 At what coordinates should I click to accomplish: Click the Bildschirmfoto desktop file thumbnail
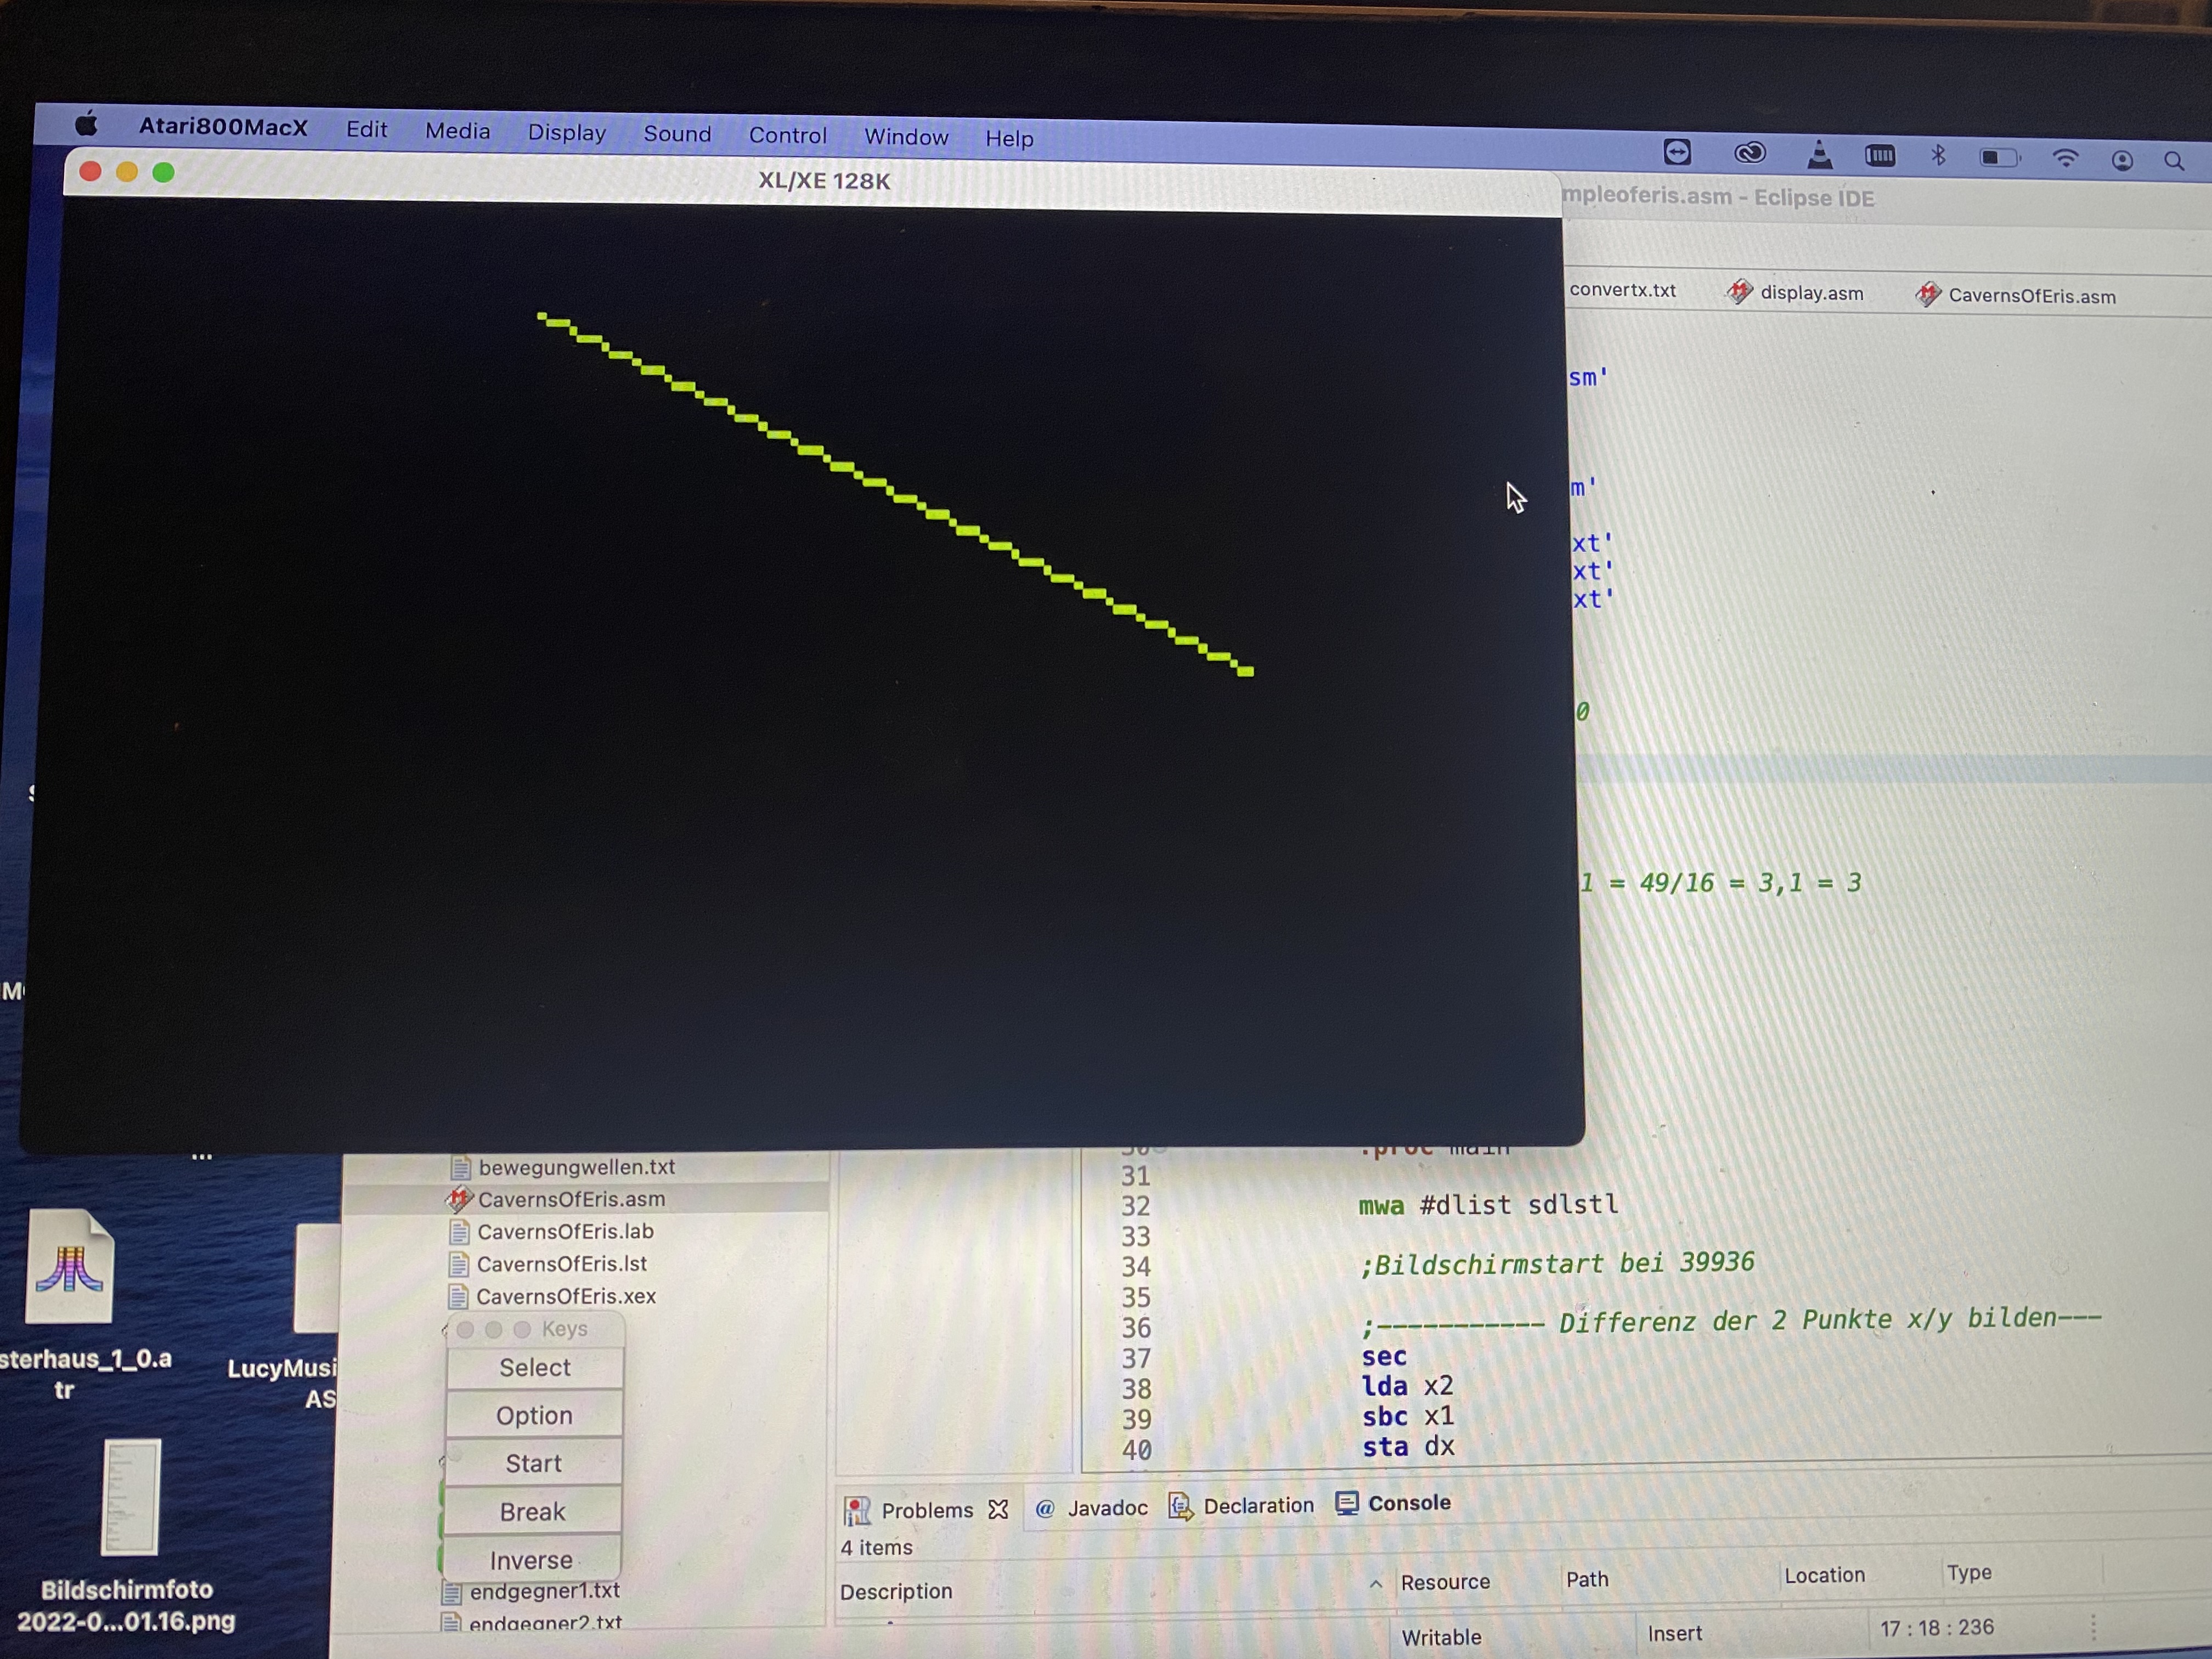(x=130, y=1498)
